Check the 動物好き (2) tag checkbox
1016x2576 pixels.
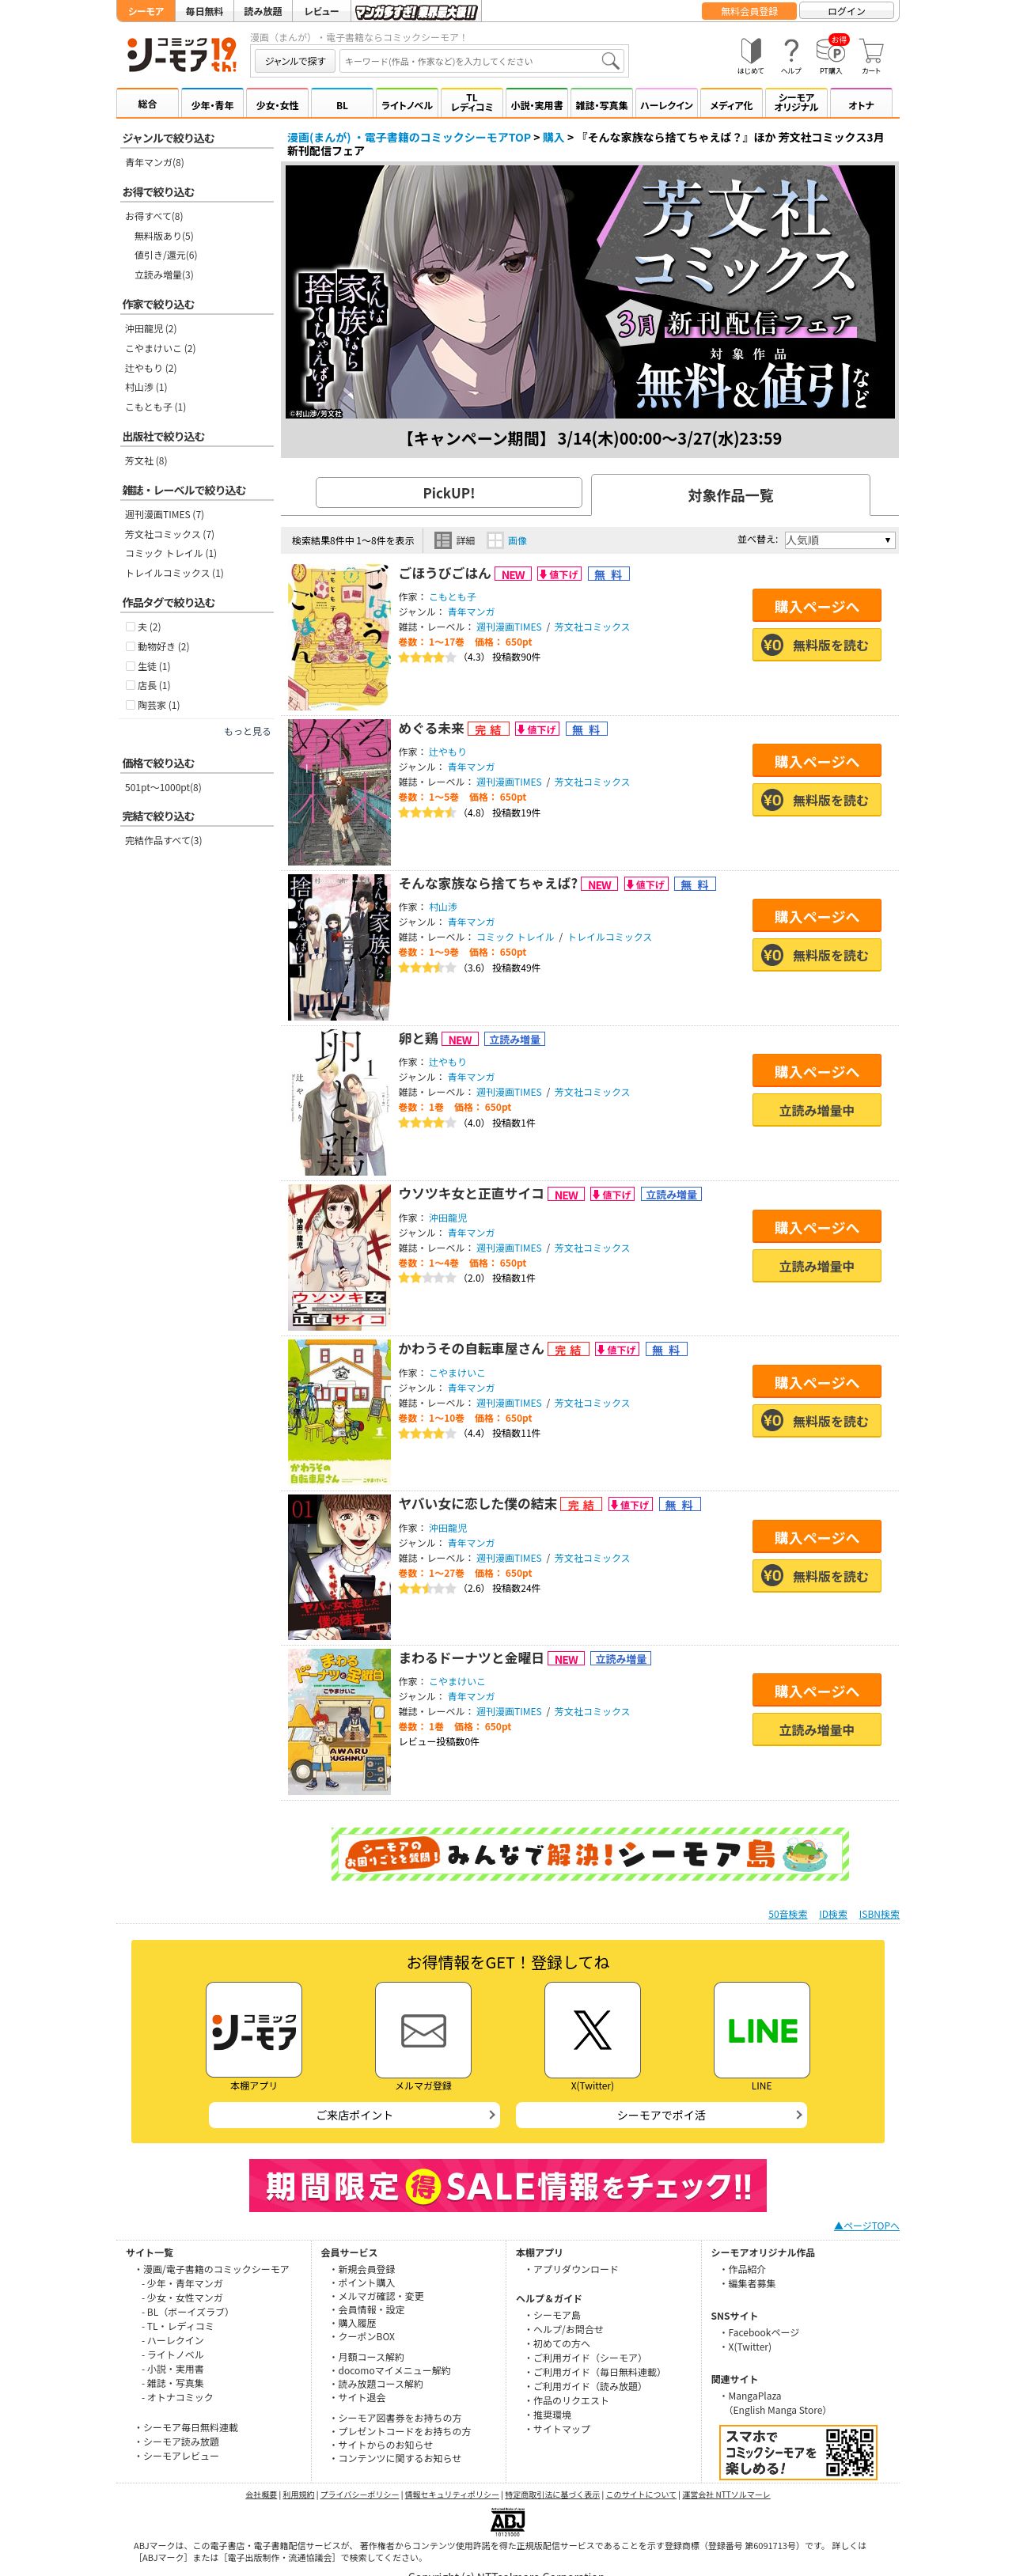tap(130, 646)
